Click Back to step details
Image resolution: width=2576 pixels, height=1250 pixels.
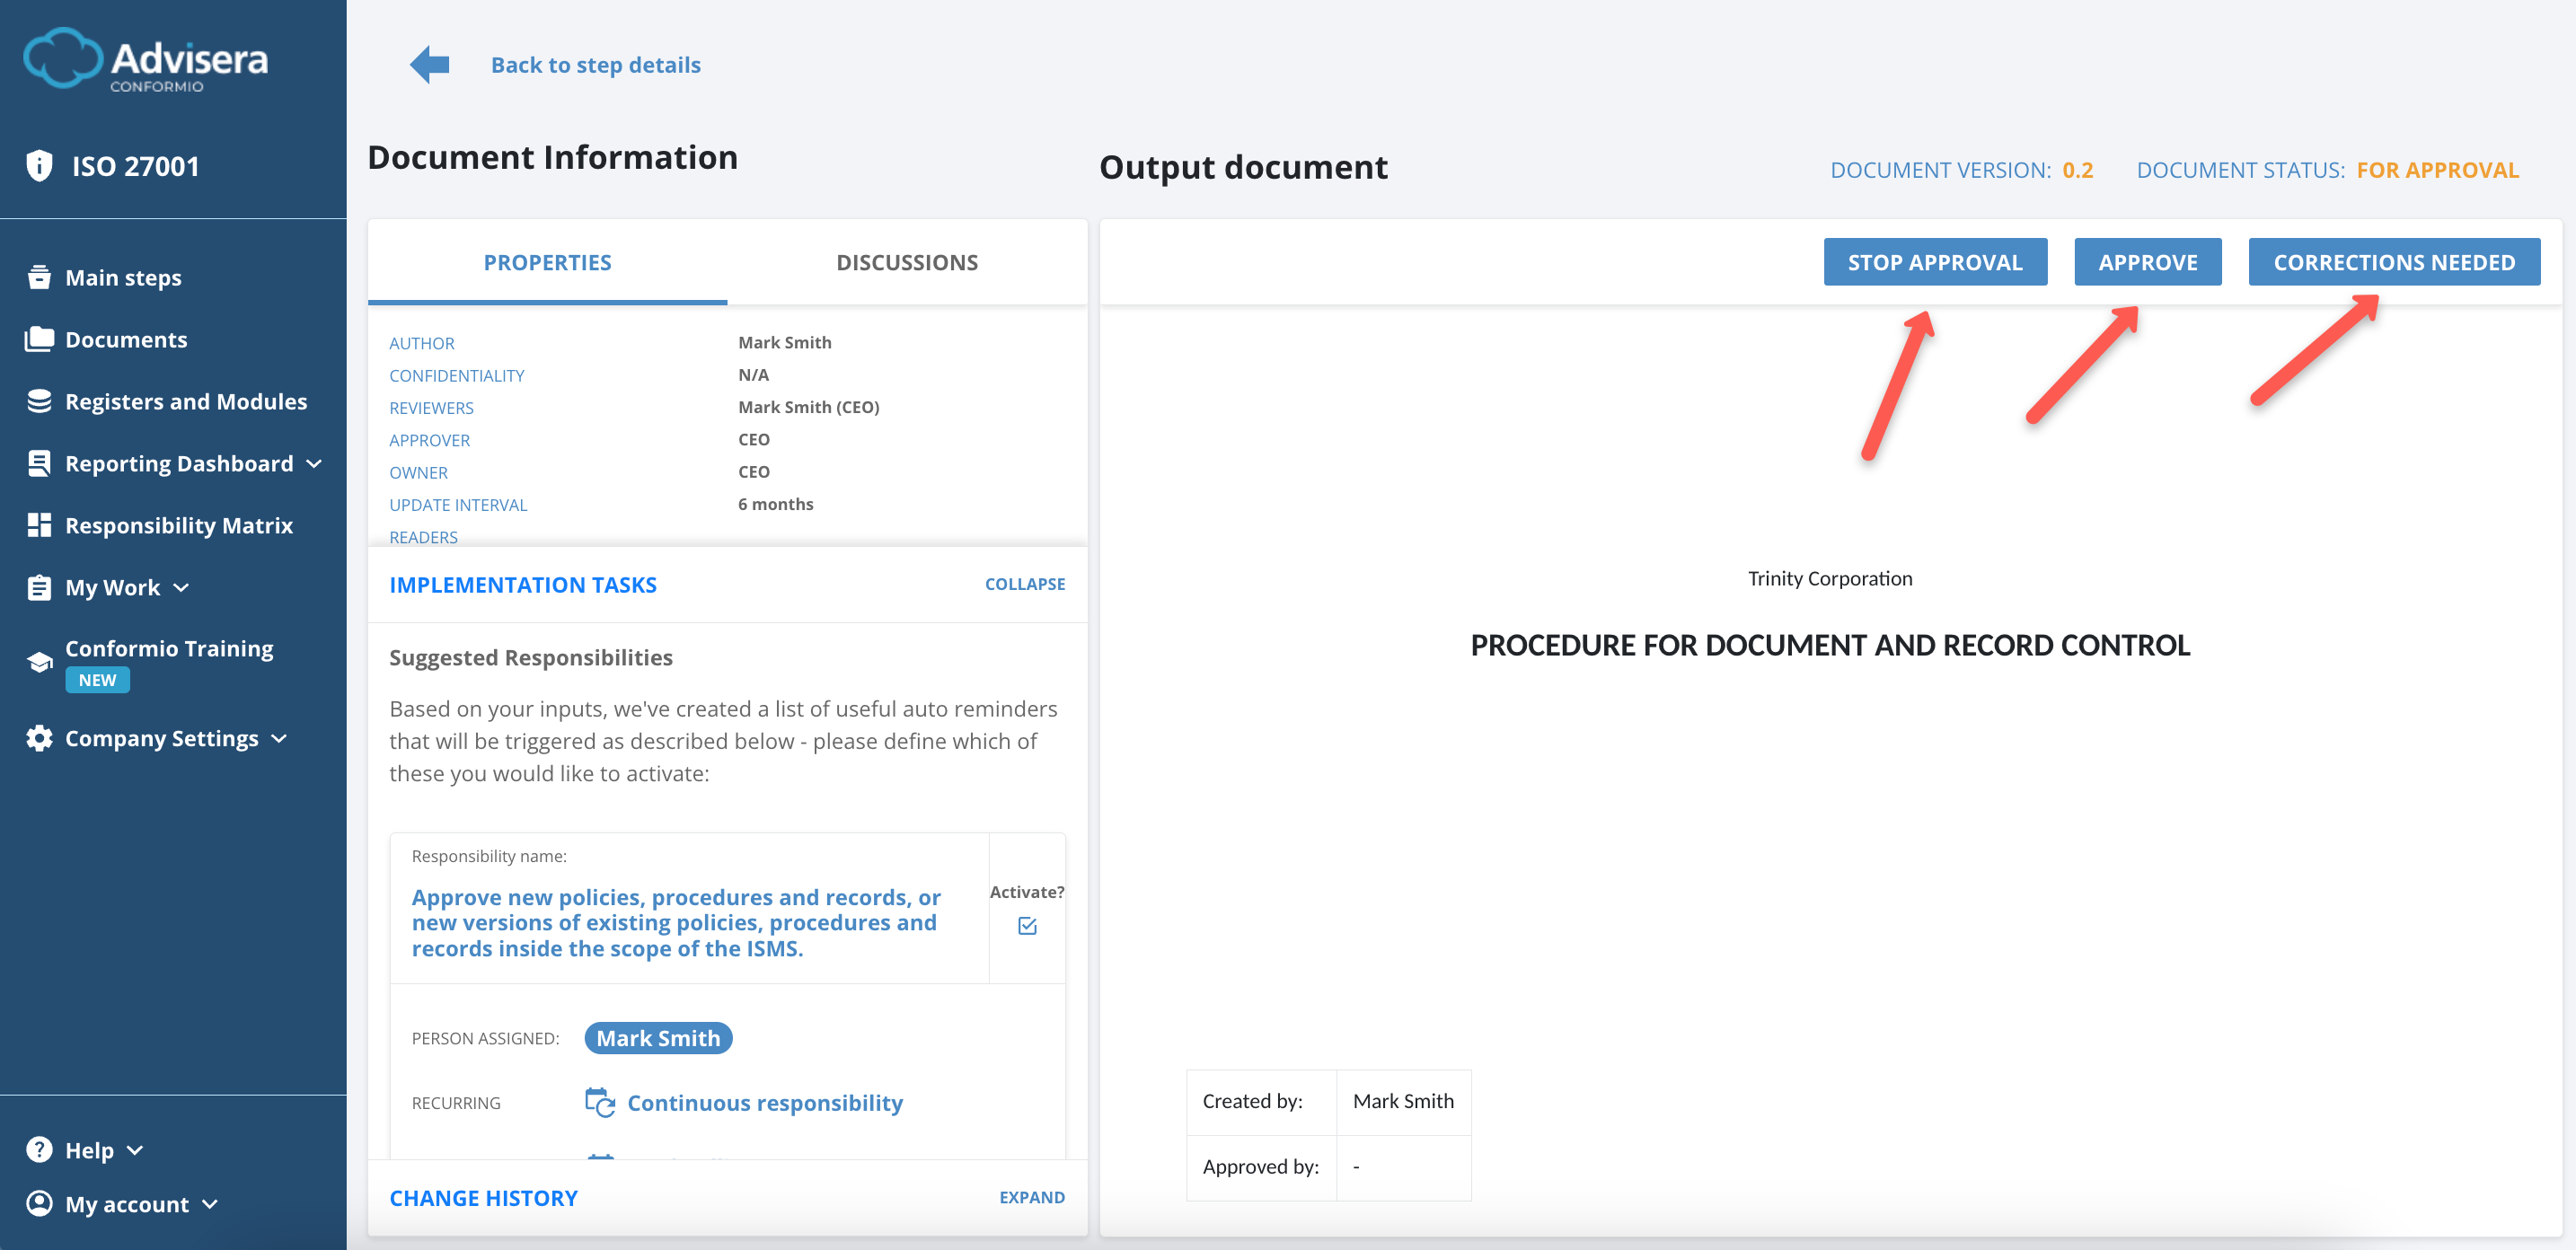pos(595,64)
